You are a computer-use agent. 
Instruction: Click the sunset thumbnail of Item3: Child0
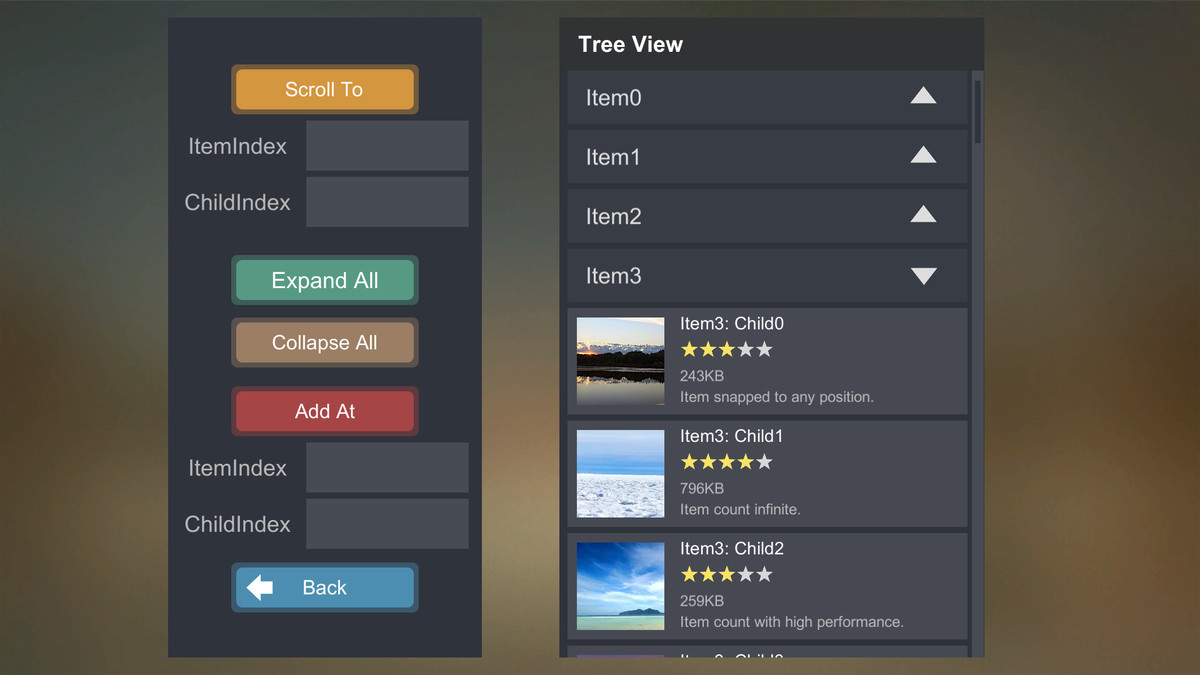click(620, 361)
